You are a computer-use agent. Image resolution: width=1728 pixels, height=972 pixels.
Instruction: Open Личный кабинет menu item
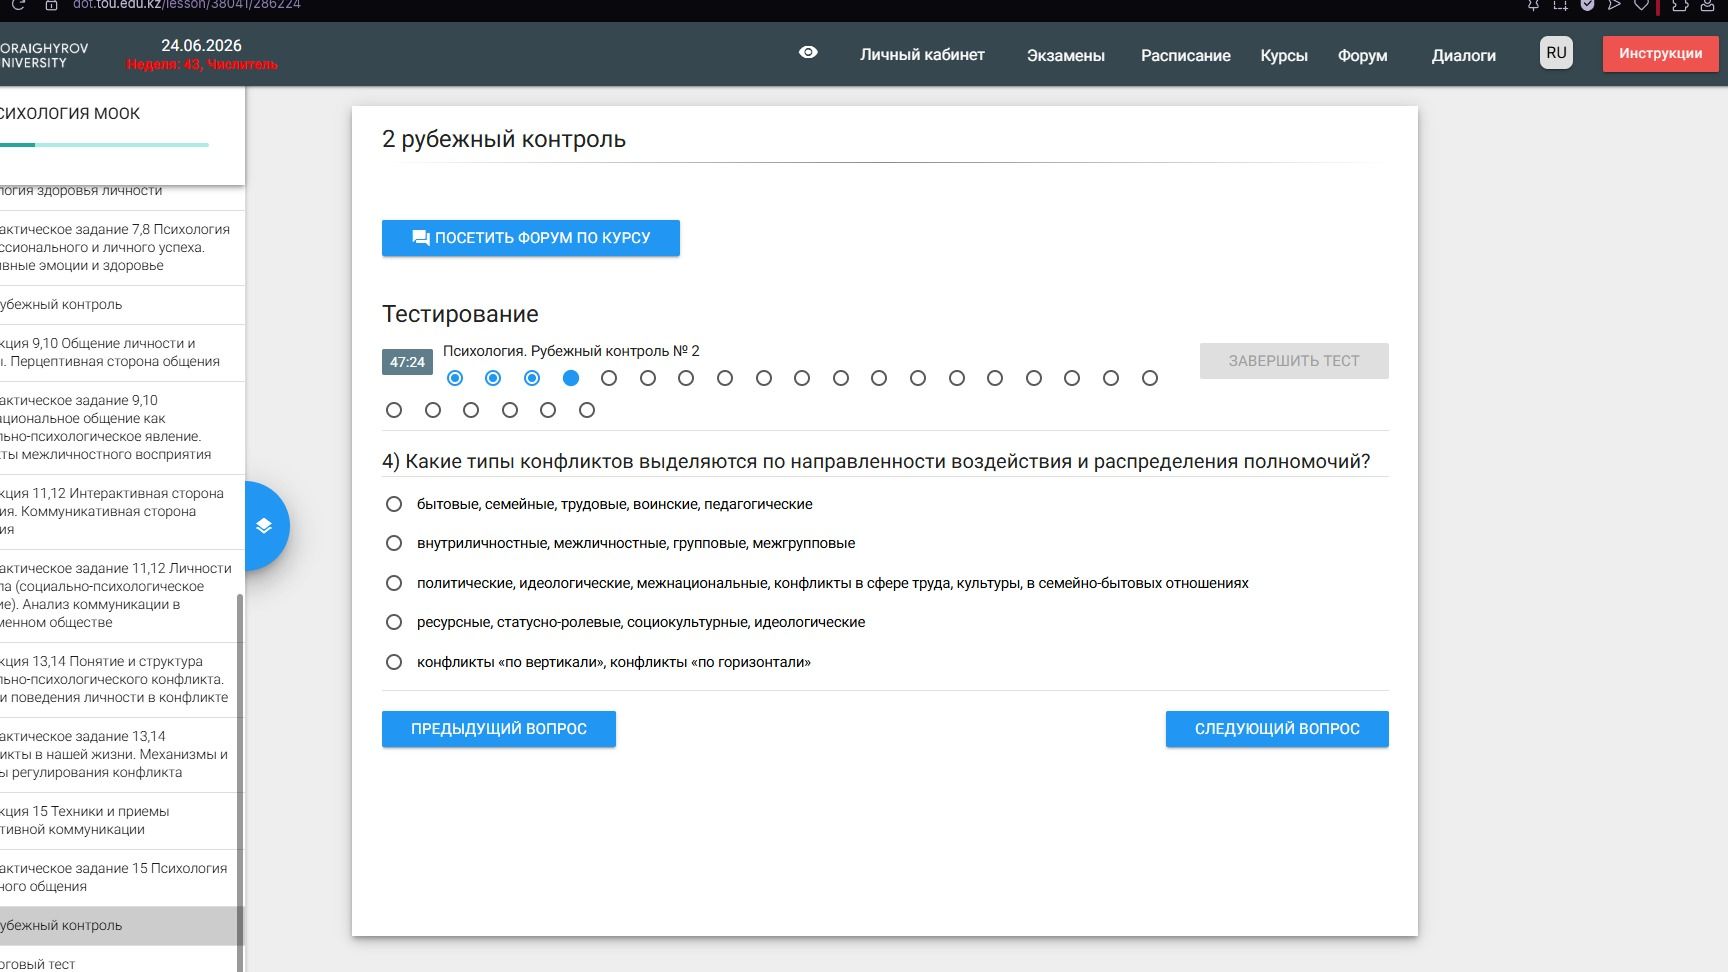(922, 55)
